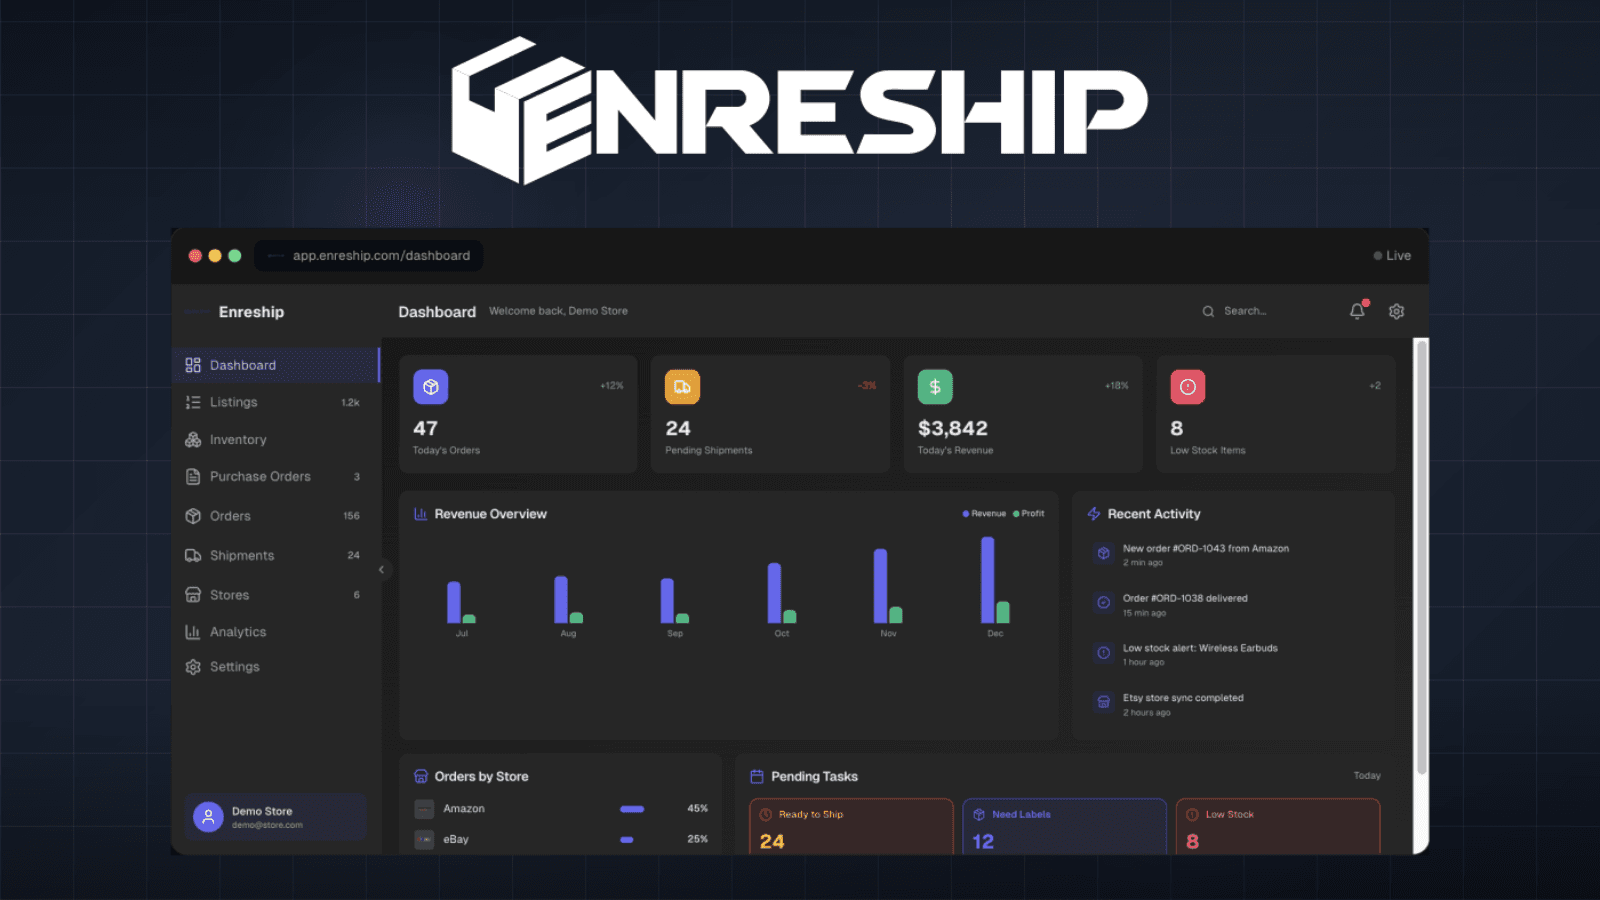Click the order delivered activity icon
This screenshot has height=900, width=1600.
(1103, 603)
